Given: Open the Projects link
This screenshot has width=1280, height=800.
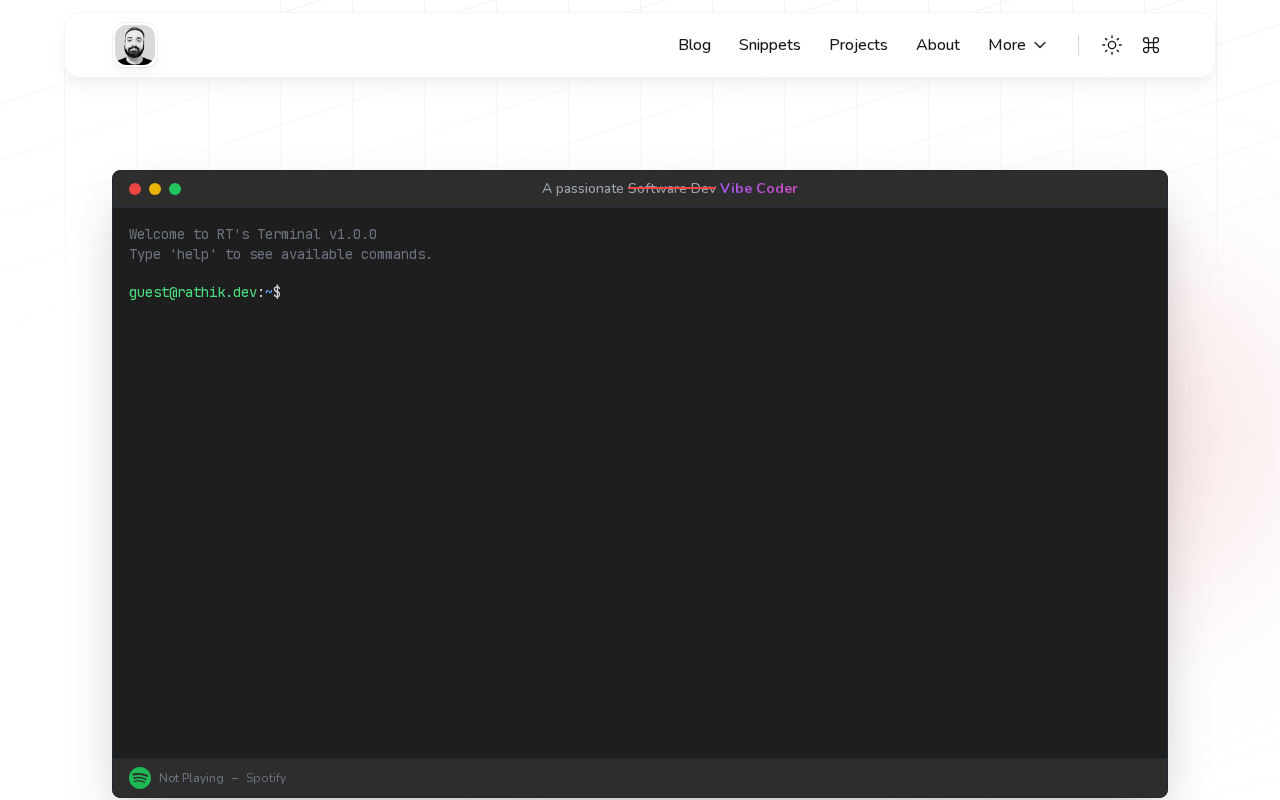Looking at the screenshot, I should 858,45.
